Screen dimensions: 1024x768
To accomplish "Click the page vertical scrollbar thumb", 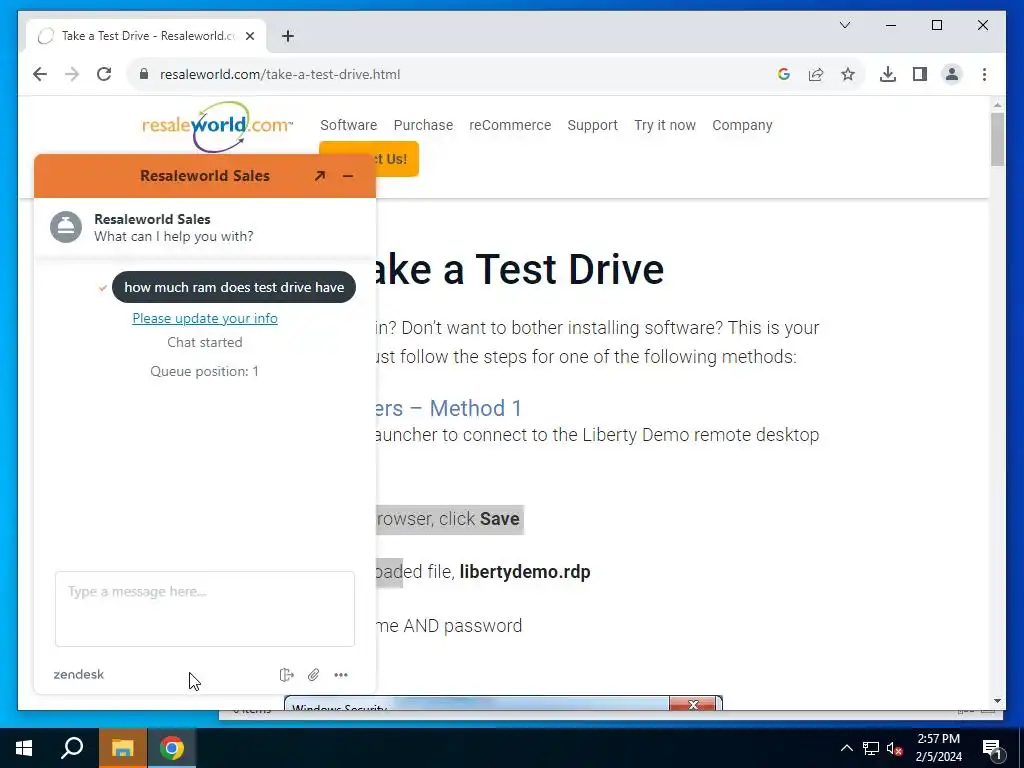I will pyautogui.click(x=997, y=139).
